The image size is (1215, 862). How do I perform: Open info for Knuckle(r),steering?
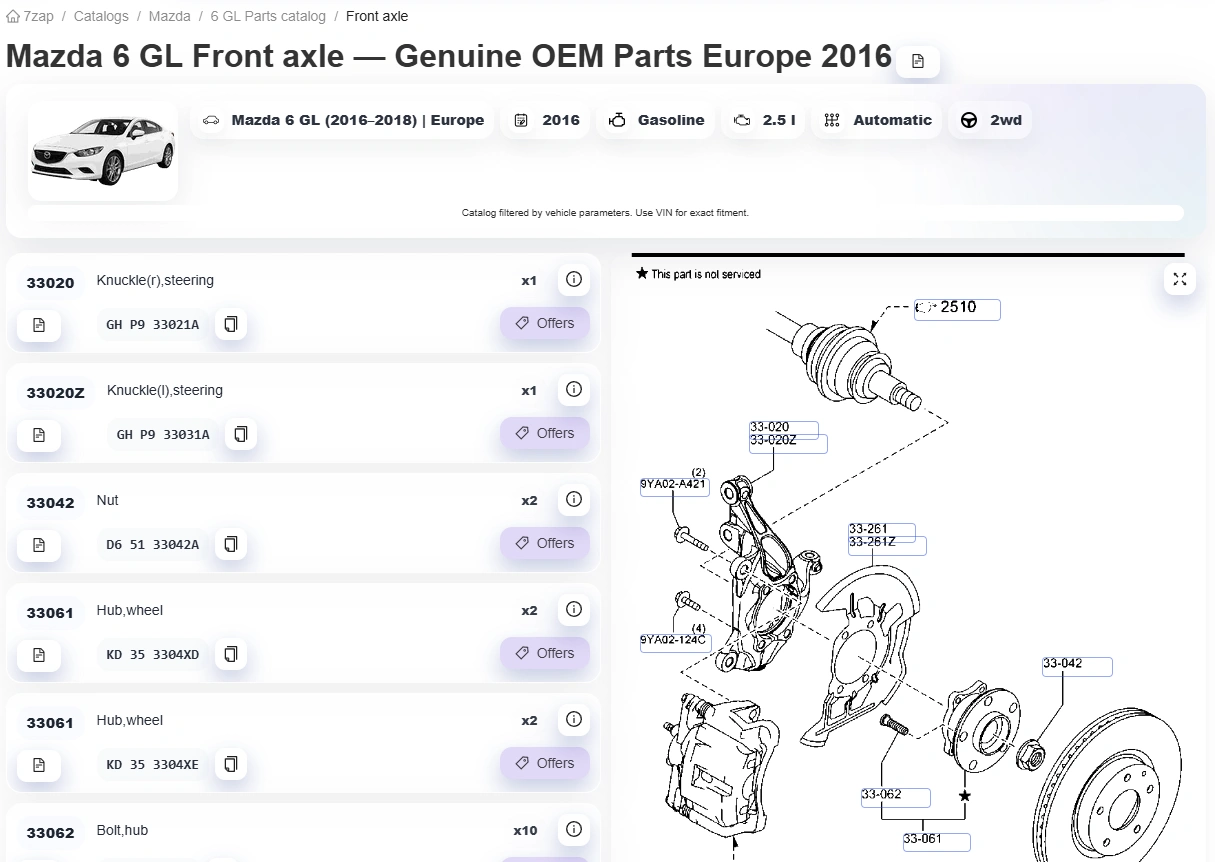pyautogui.click(x=574, y=280)
